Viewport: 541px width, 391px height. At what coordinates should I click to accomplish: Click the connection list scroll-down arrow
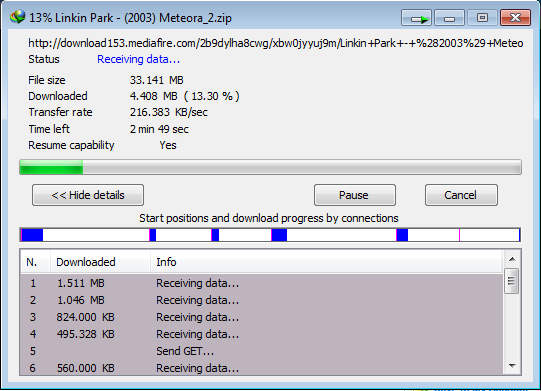click(512, 366)
